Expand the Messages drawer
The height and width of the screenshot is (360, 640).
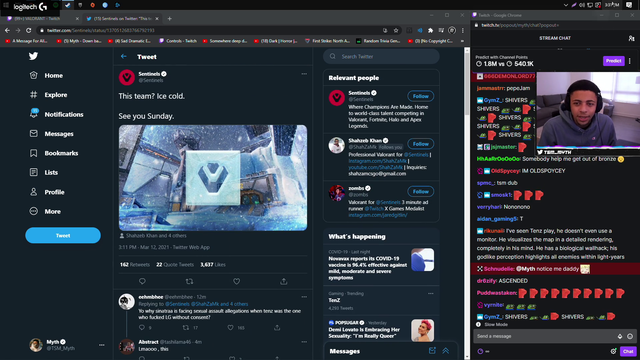446,351
